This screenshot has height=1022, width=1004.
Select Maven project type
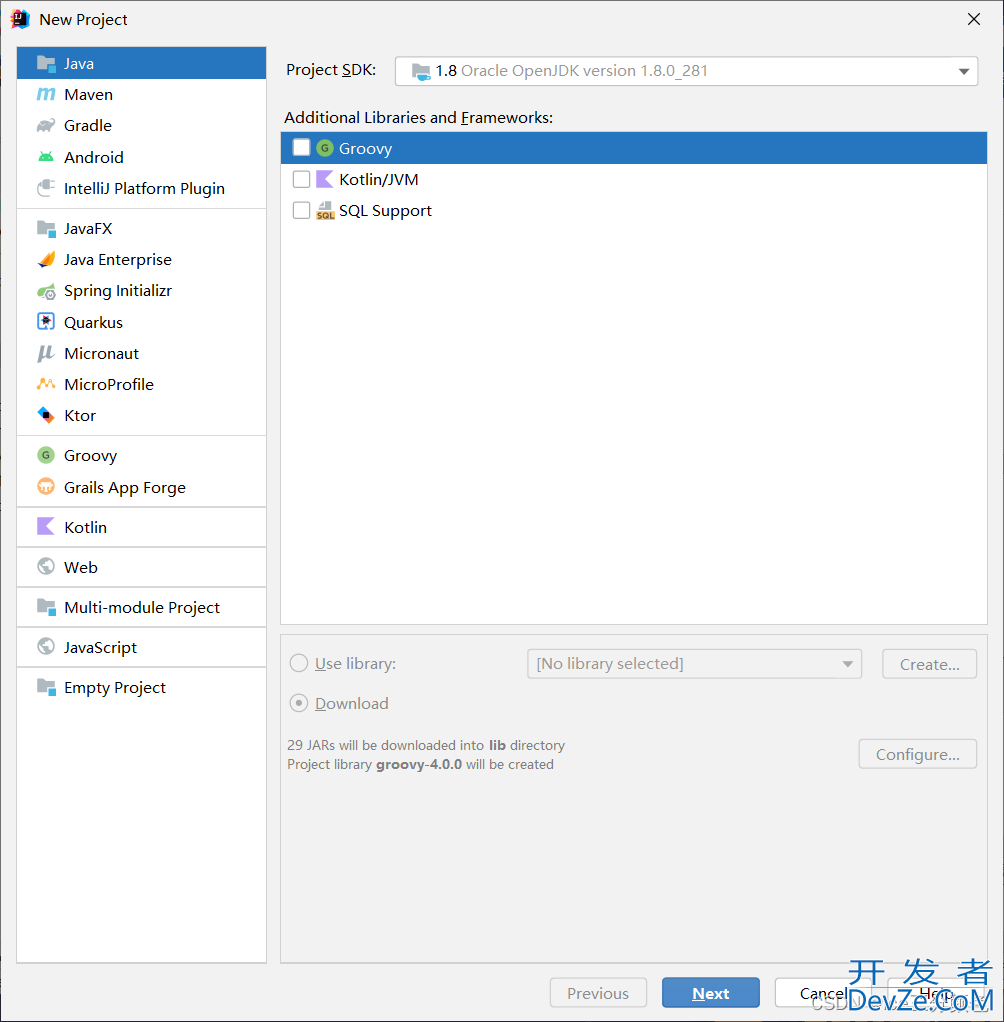[x=141, y=95]
